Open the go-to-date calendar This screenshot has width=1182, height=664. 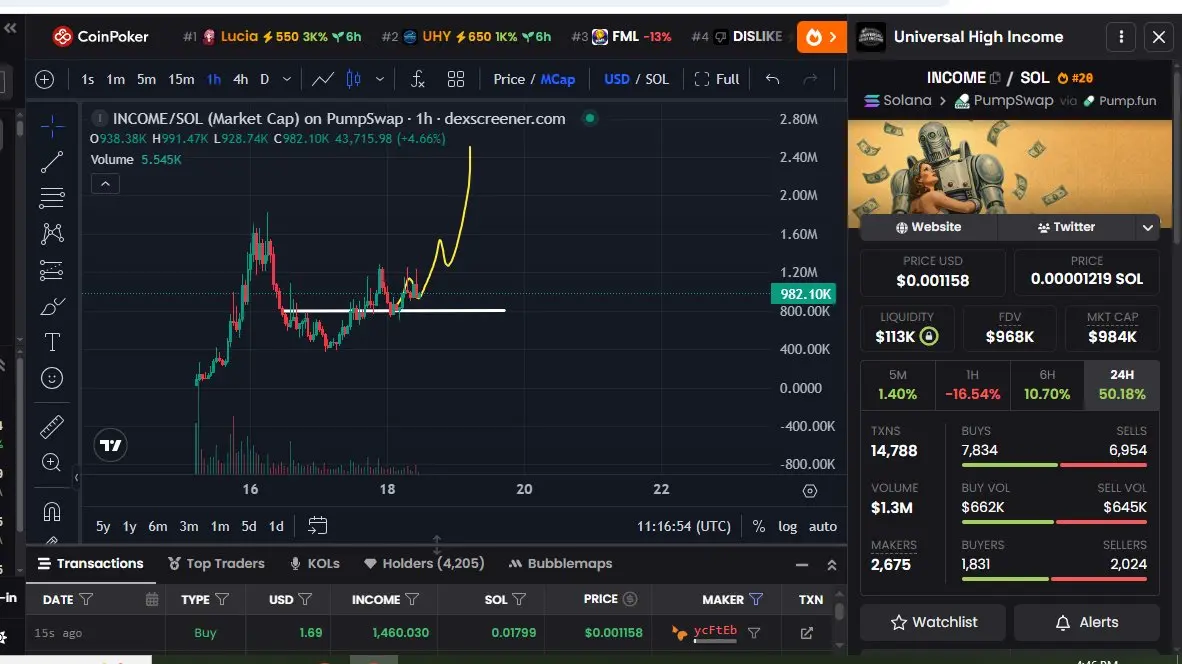[x=317, y=526]
